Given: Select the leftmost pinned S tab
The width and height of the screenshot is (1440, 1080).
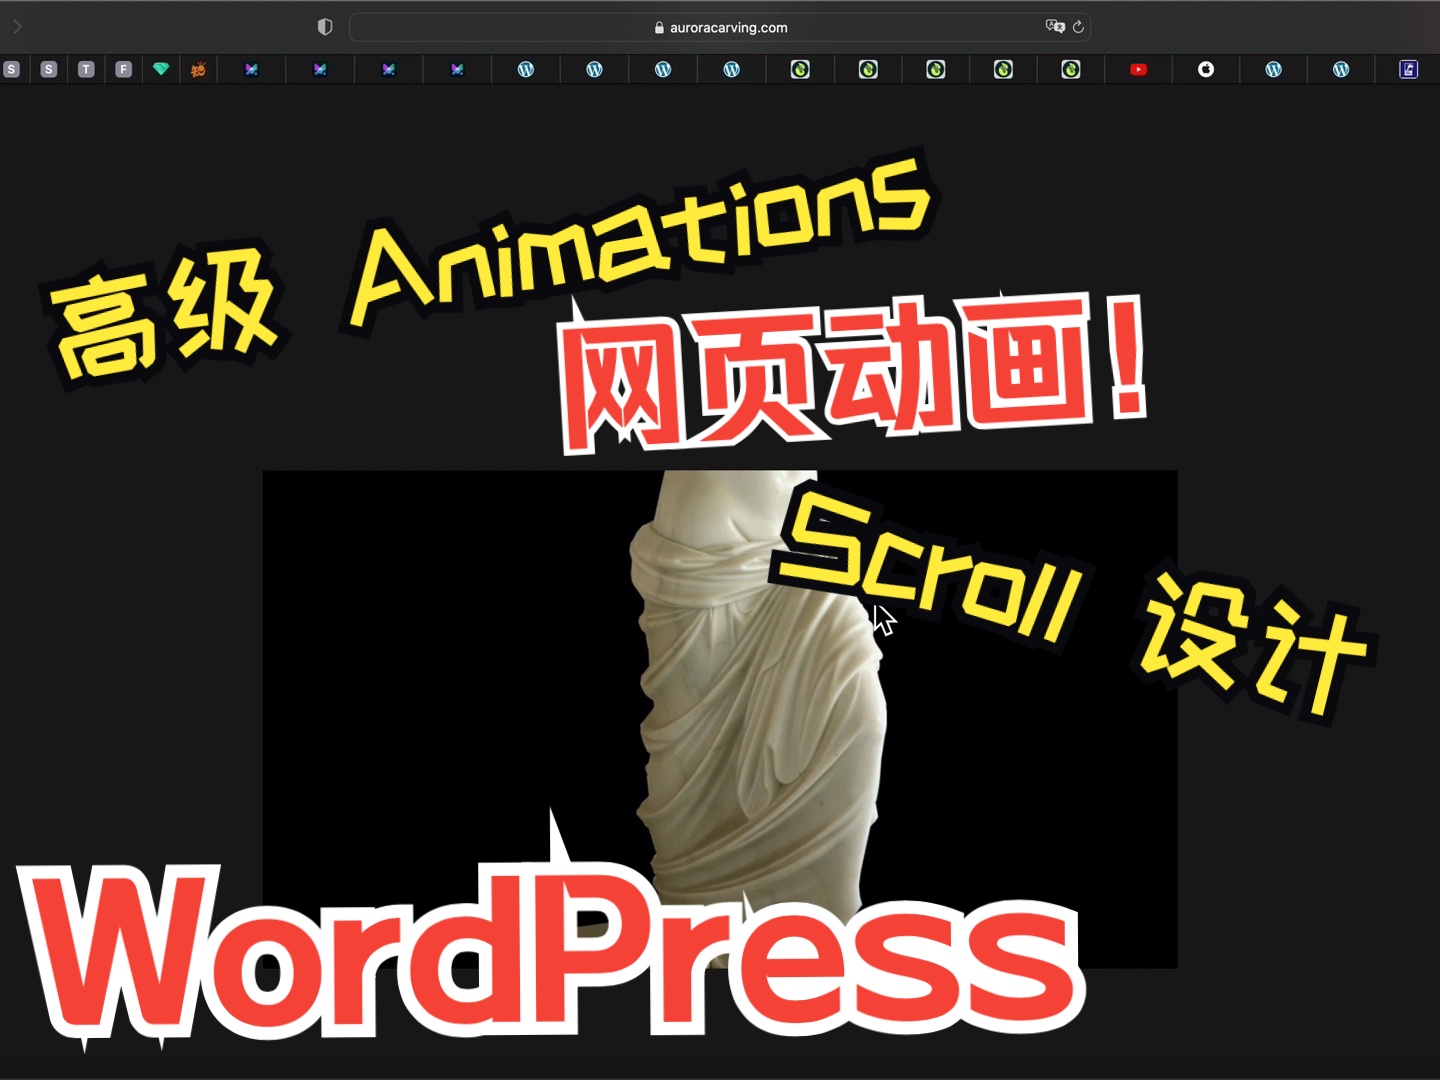Looking at the screenshot, I should [x=12, y=69].
